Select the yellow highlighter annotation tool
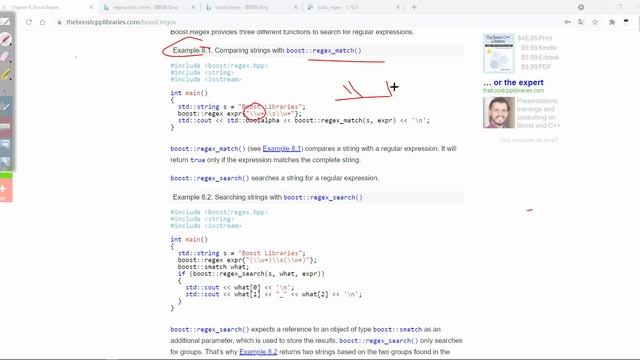Image resolution: width=640 pixels, height=360 pixels. click(x=5, y=74)
